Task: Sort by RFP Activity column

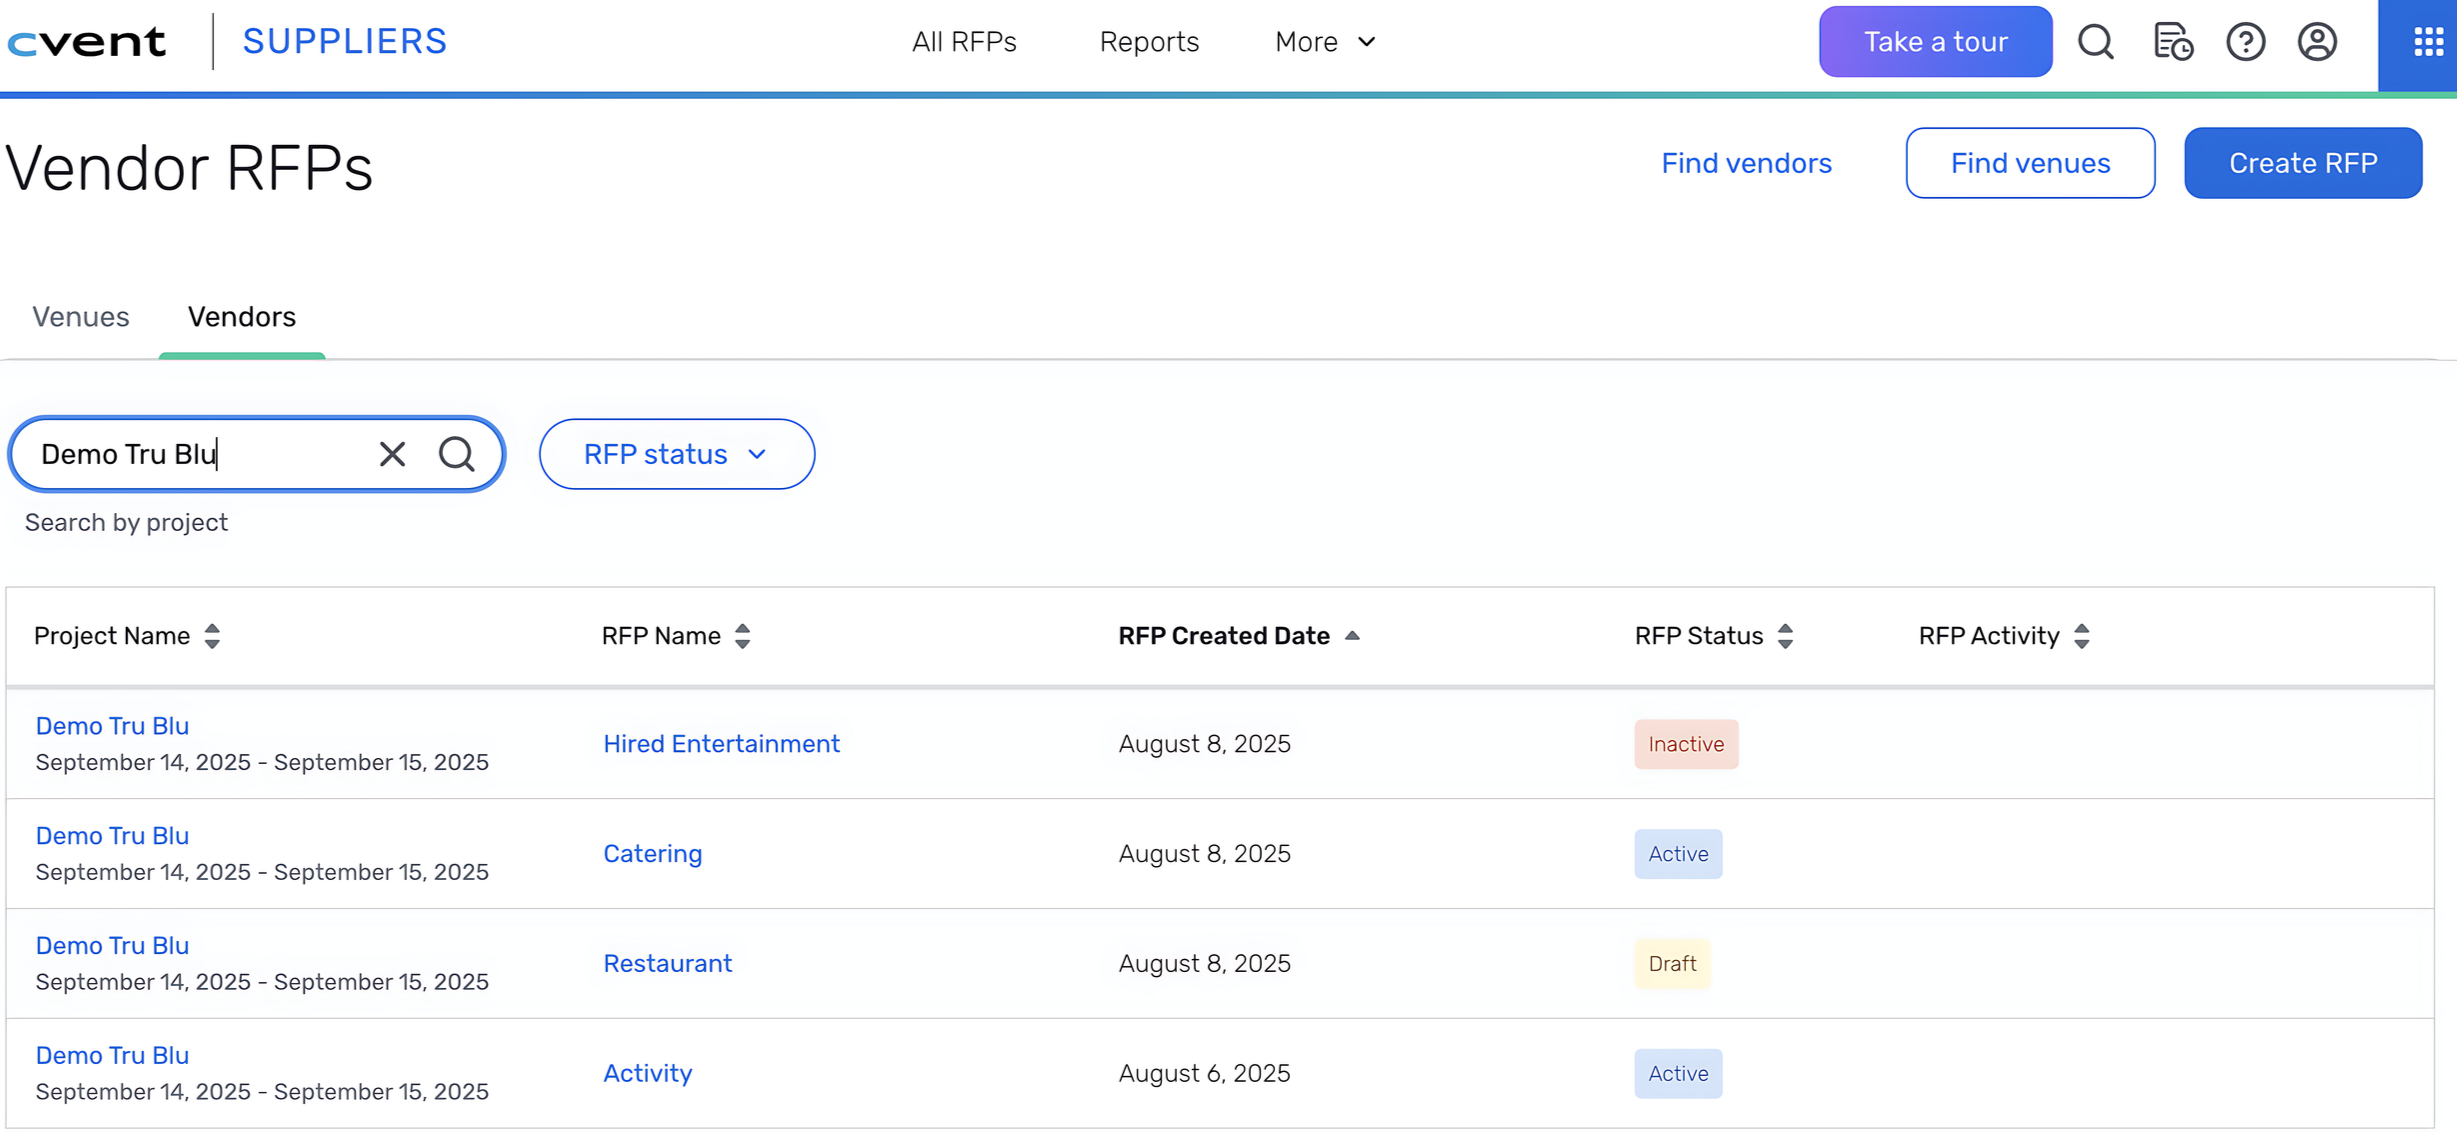Action: [2081, 636]
